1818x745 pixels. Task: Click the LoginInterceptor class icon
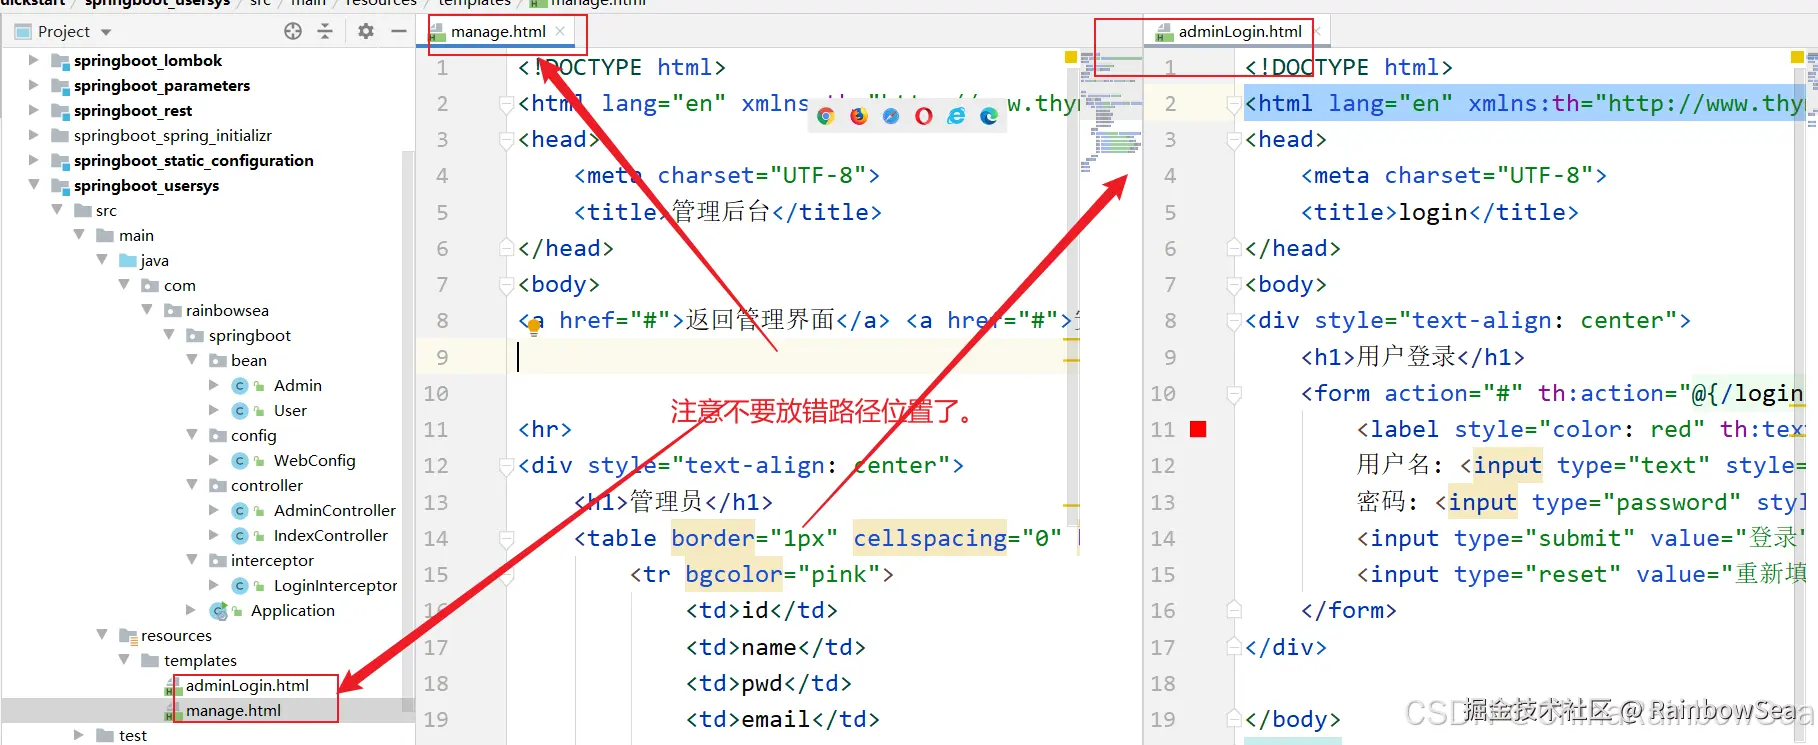coord(240,586)
